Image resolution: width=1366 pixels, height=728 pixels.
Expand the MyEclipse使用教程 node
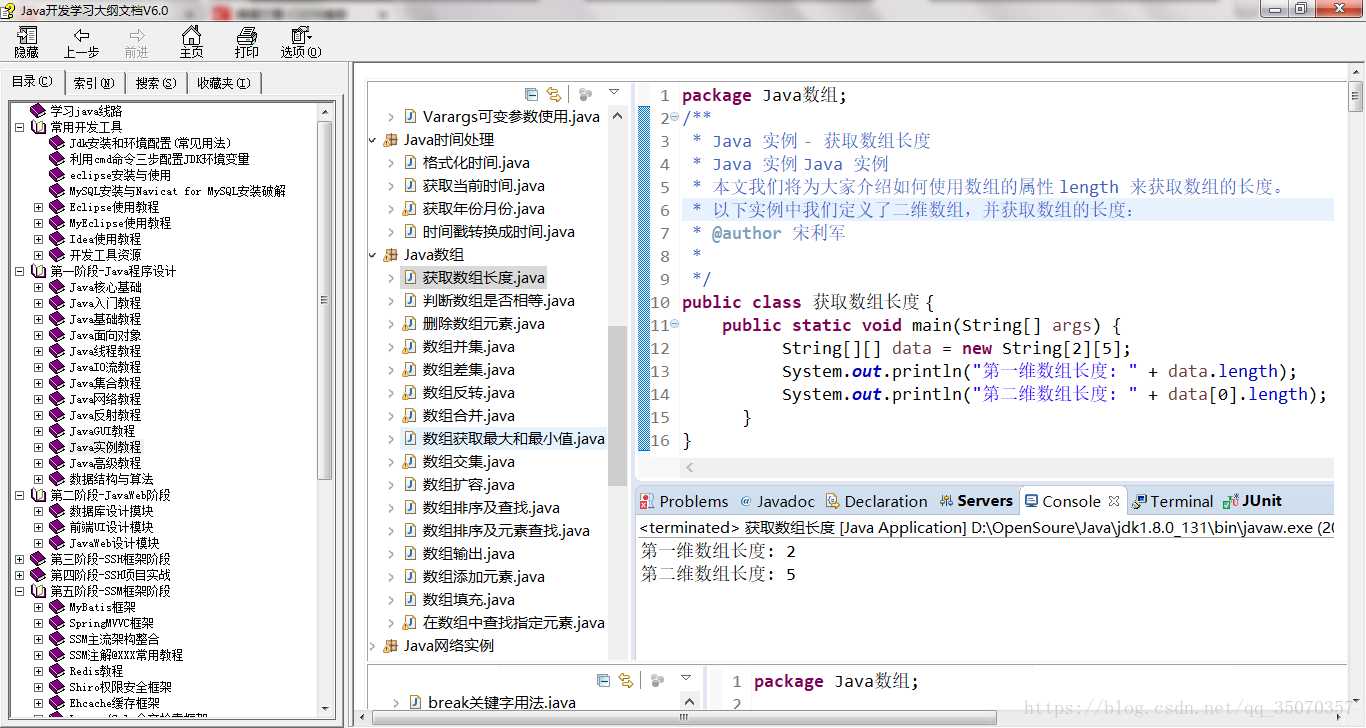(x=38, y=223)
